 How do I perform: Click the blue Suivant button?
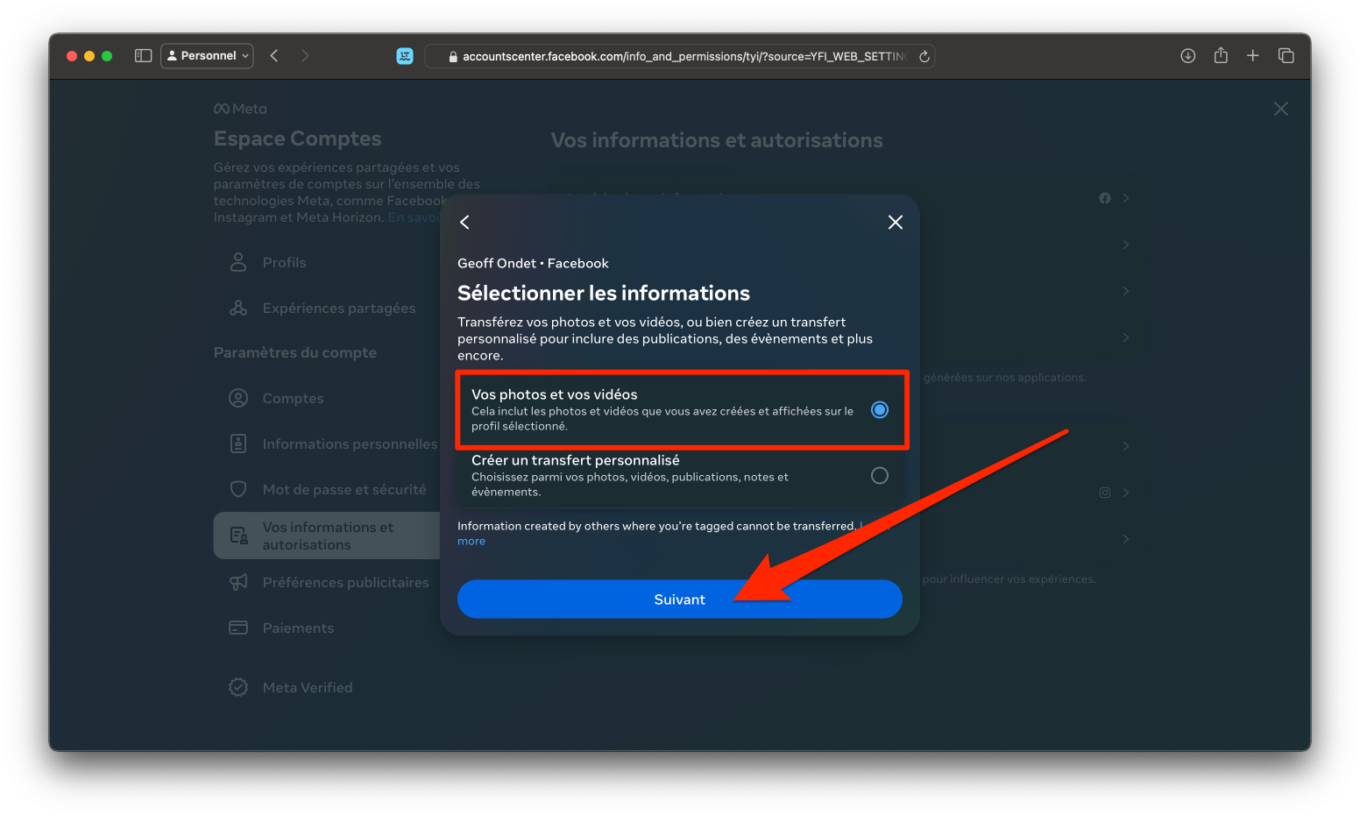[680, 599]
